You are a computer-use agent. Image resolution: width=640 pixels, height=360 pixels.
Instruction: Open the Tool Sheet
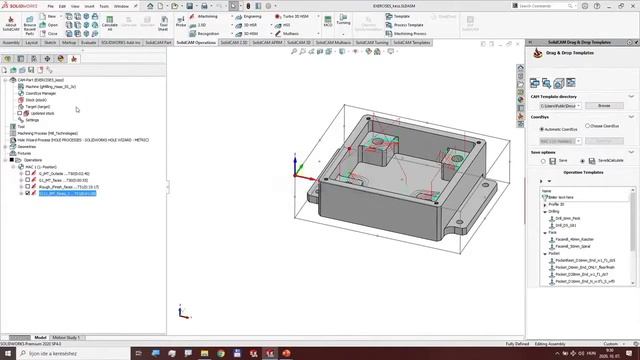(163, 24)
